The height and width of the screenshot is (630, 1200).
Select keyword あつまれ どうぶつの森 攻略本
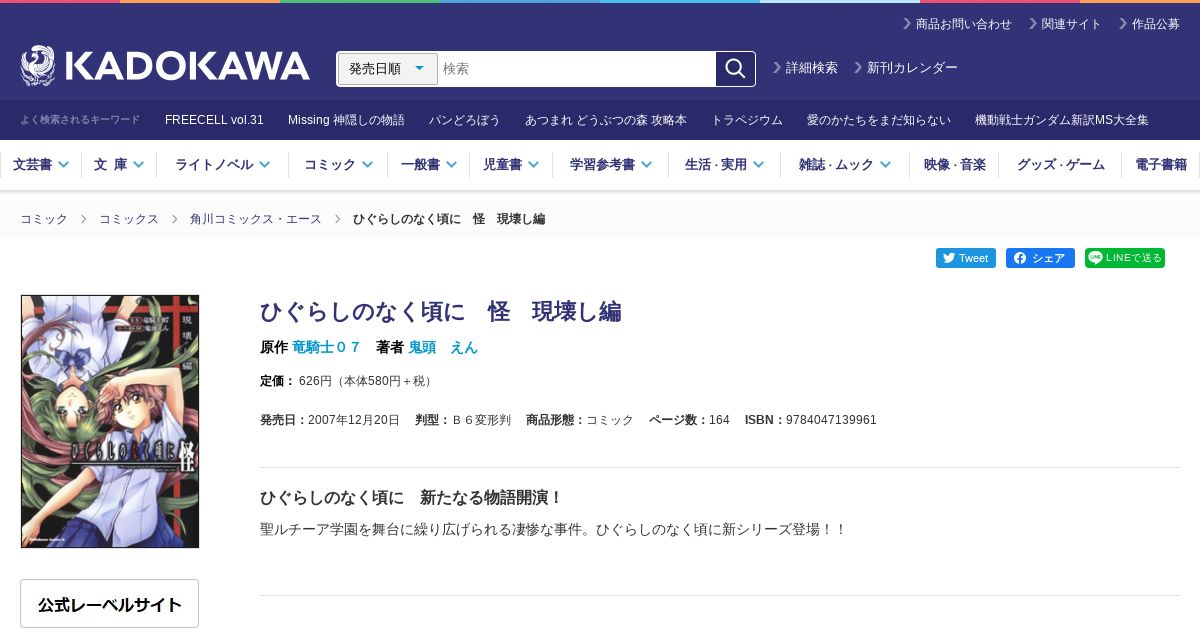pos(605,120)
